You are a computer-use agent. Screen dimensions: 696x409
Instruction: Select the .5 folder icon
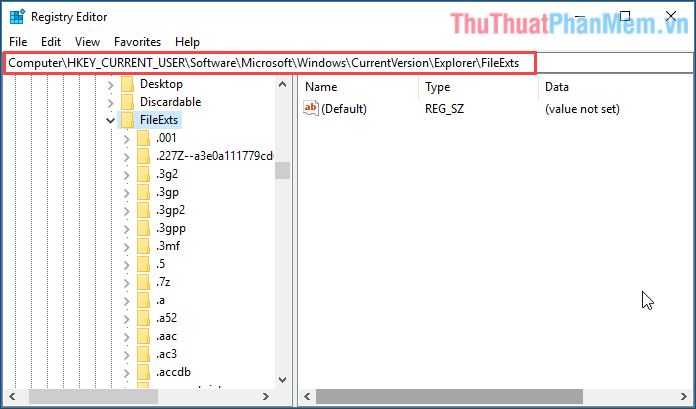click(x=143, y=264)
